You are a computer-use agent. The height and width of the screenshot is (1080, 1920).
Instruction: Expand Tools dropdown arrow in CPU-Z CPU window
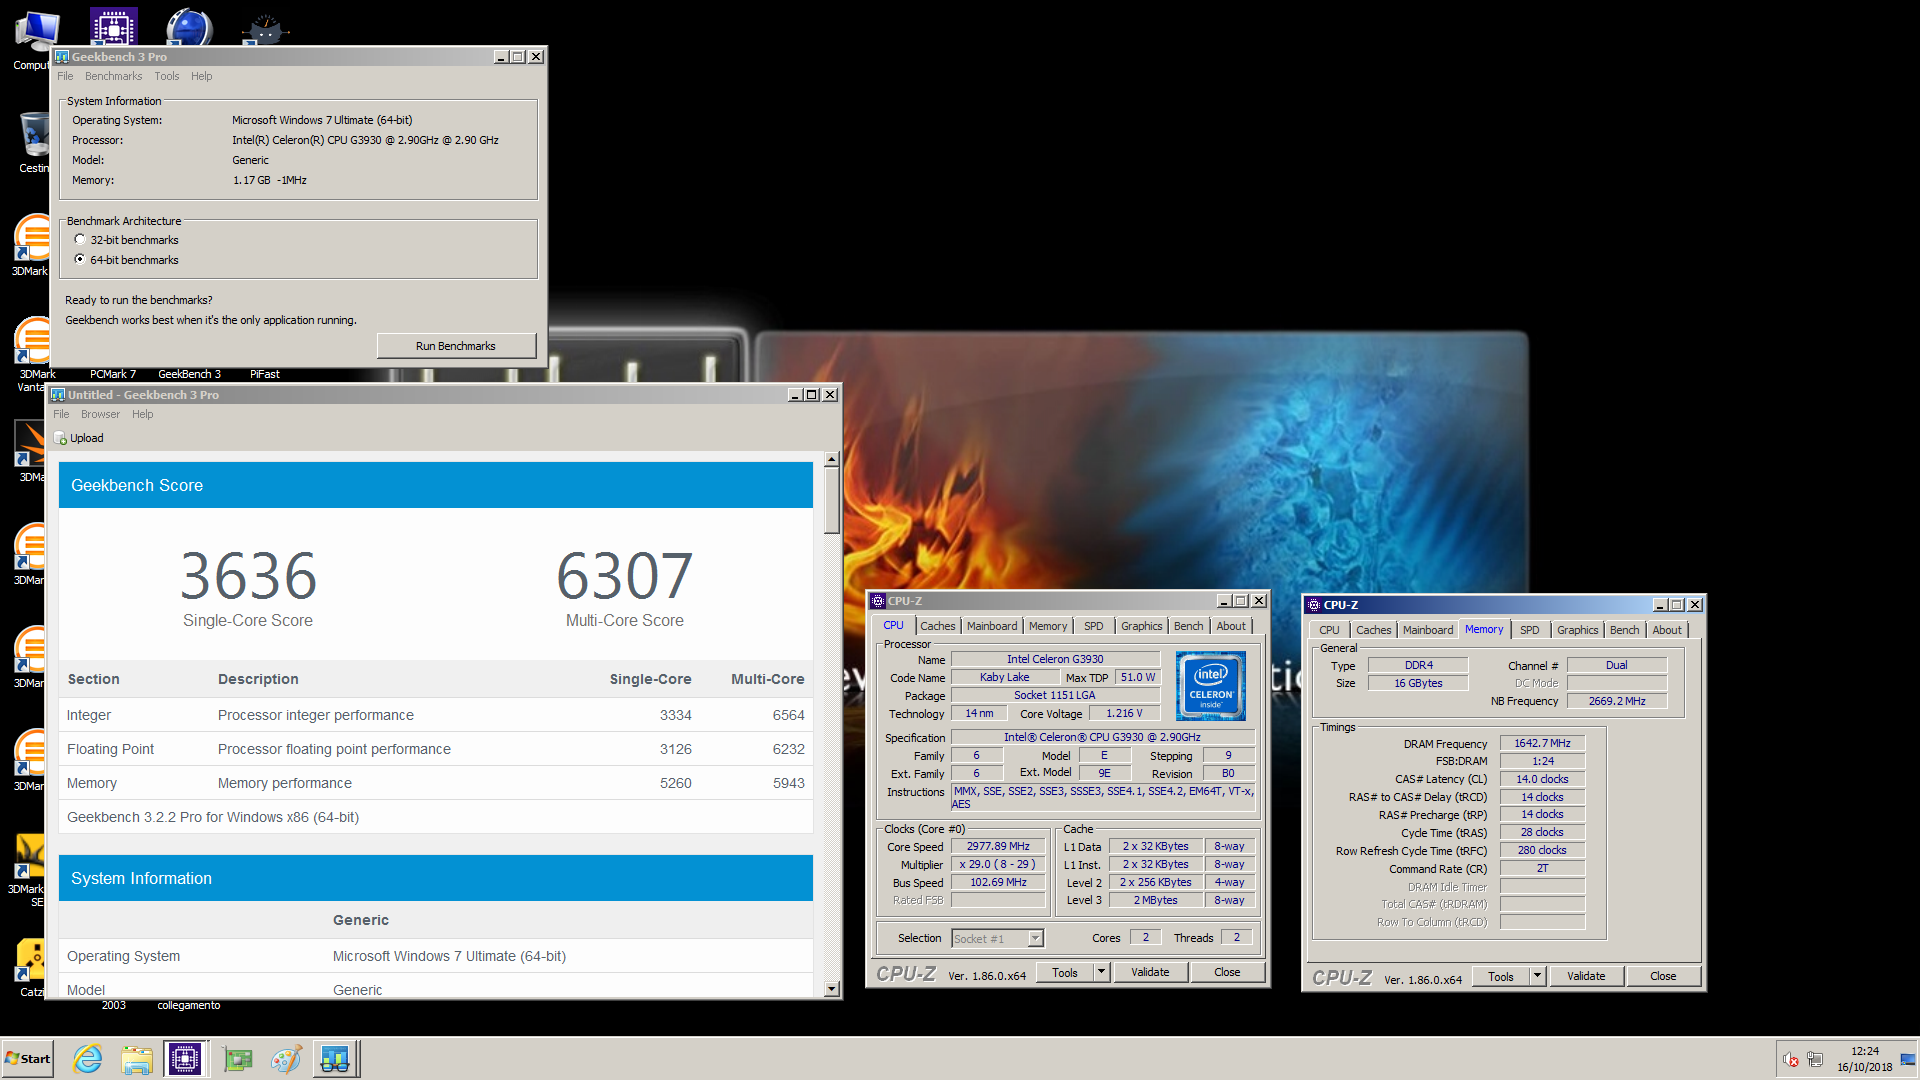pos(1101,972)
